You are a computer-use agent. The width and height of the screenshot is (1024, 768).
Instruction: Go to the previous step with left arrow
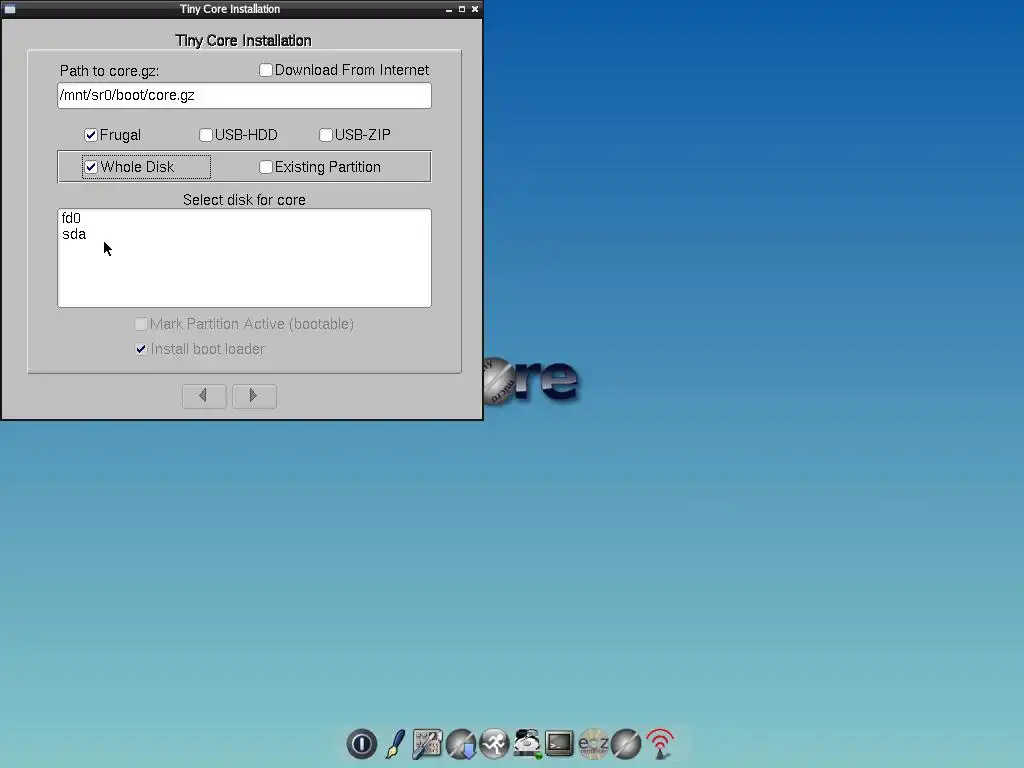(204, 396)
